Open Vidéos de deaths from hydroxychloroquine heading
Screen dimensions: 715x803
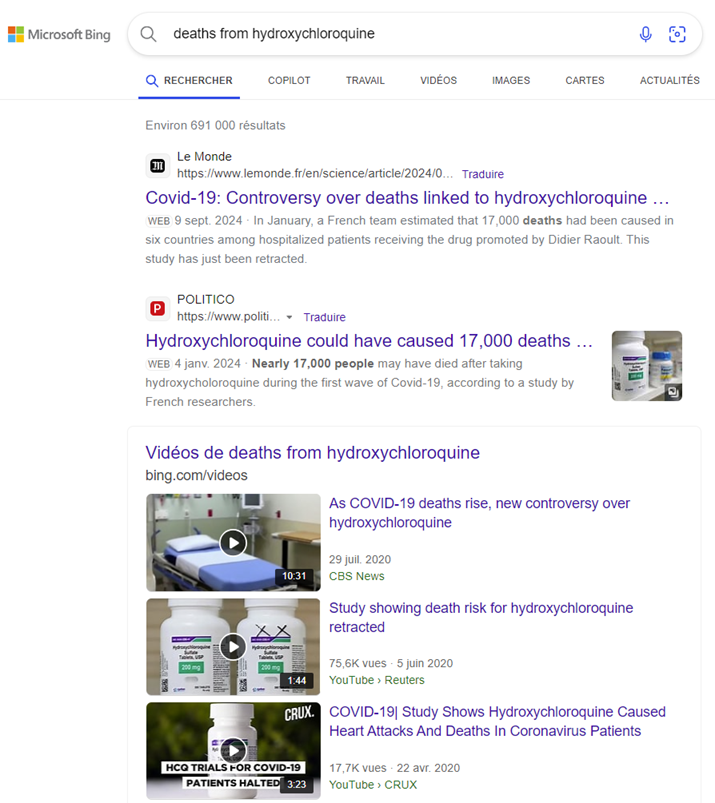pyautogui.click(x=312, y=453)
